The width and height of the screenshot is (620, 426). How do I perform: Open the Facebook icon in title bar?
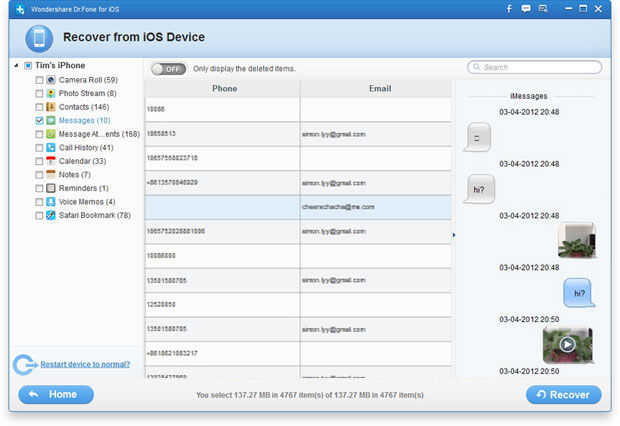tap(509, 8)
